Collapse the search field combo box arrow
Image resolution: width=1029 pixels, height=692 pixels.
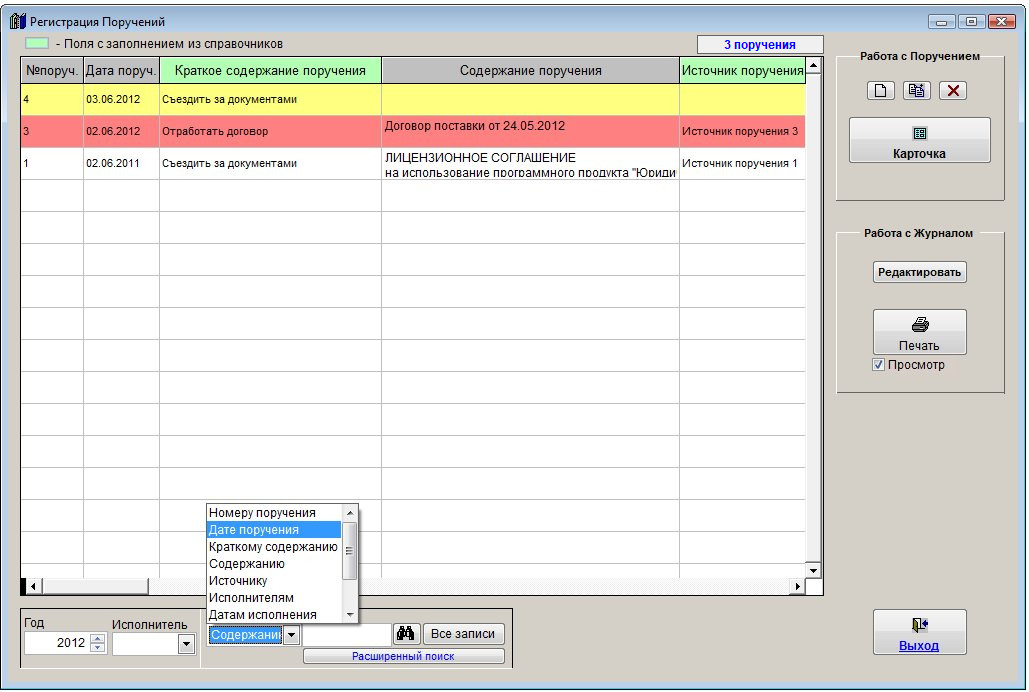291,634
